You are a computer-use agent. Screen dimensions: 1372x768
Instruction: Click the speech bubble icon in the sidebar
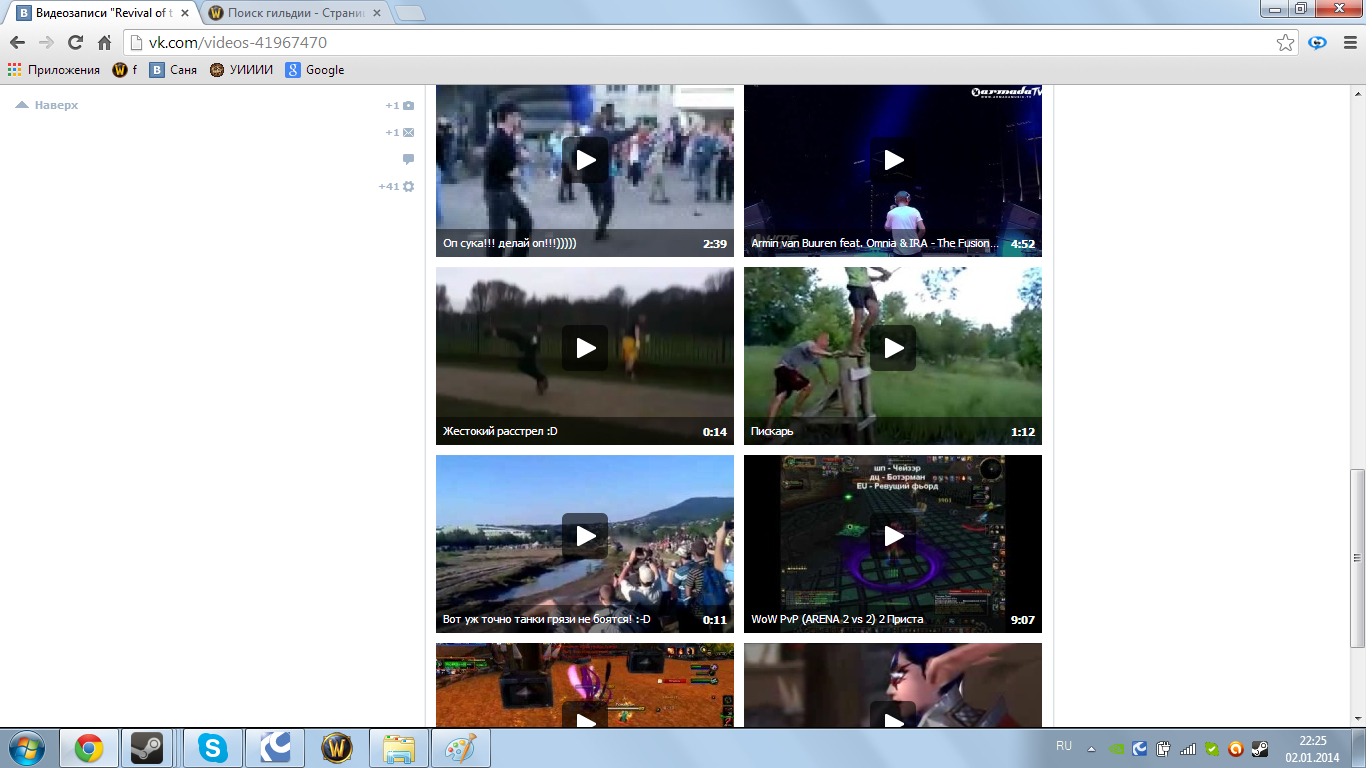pos(408,159)
